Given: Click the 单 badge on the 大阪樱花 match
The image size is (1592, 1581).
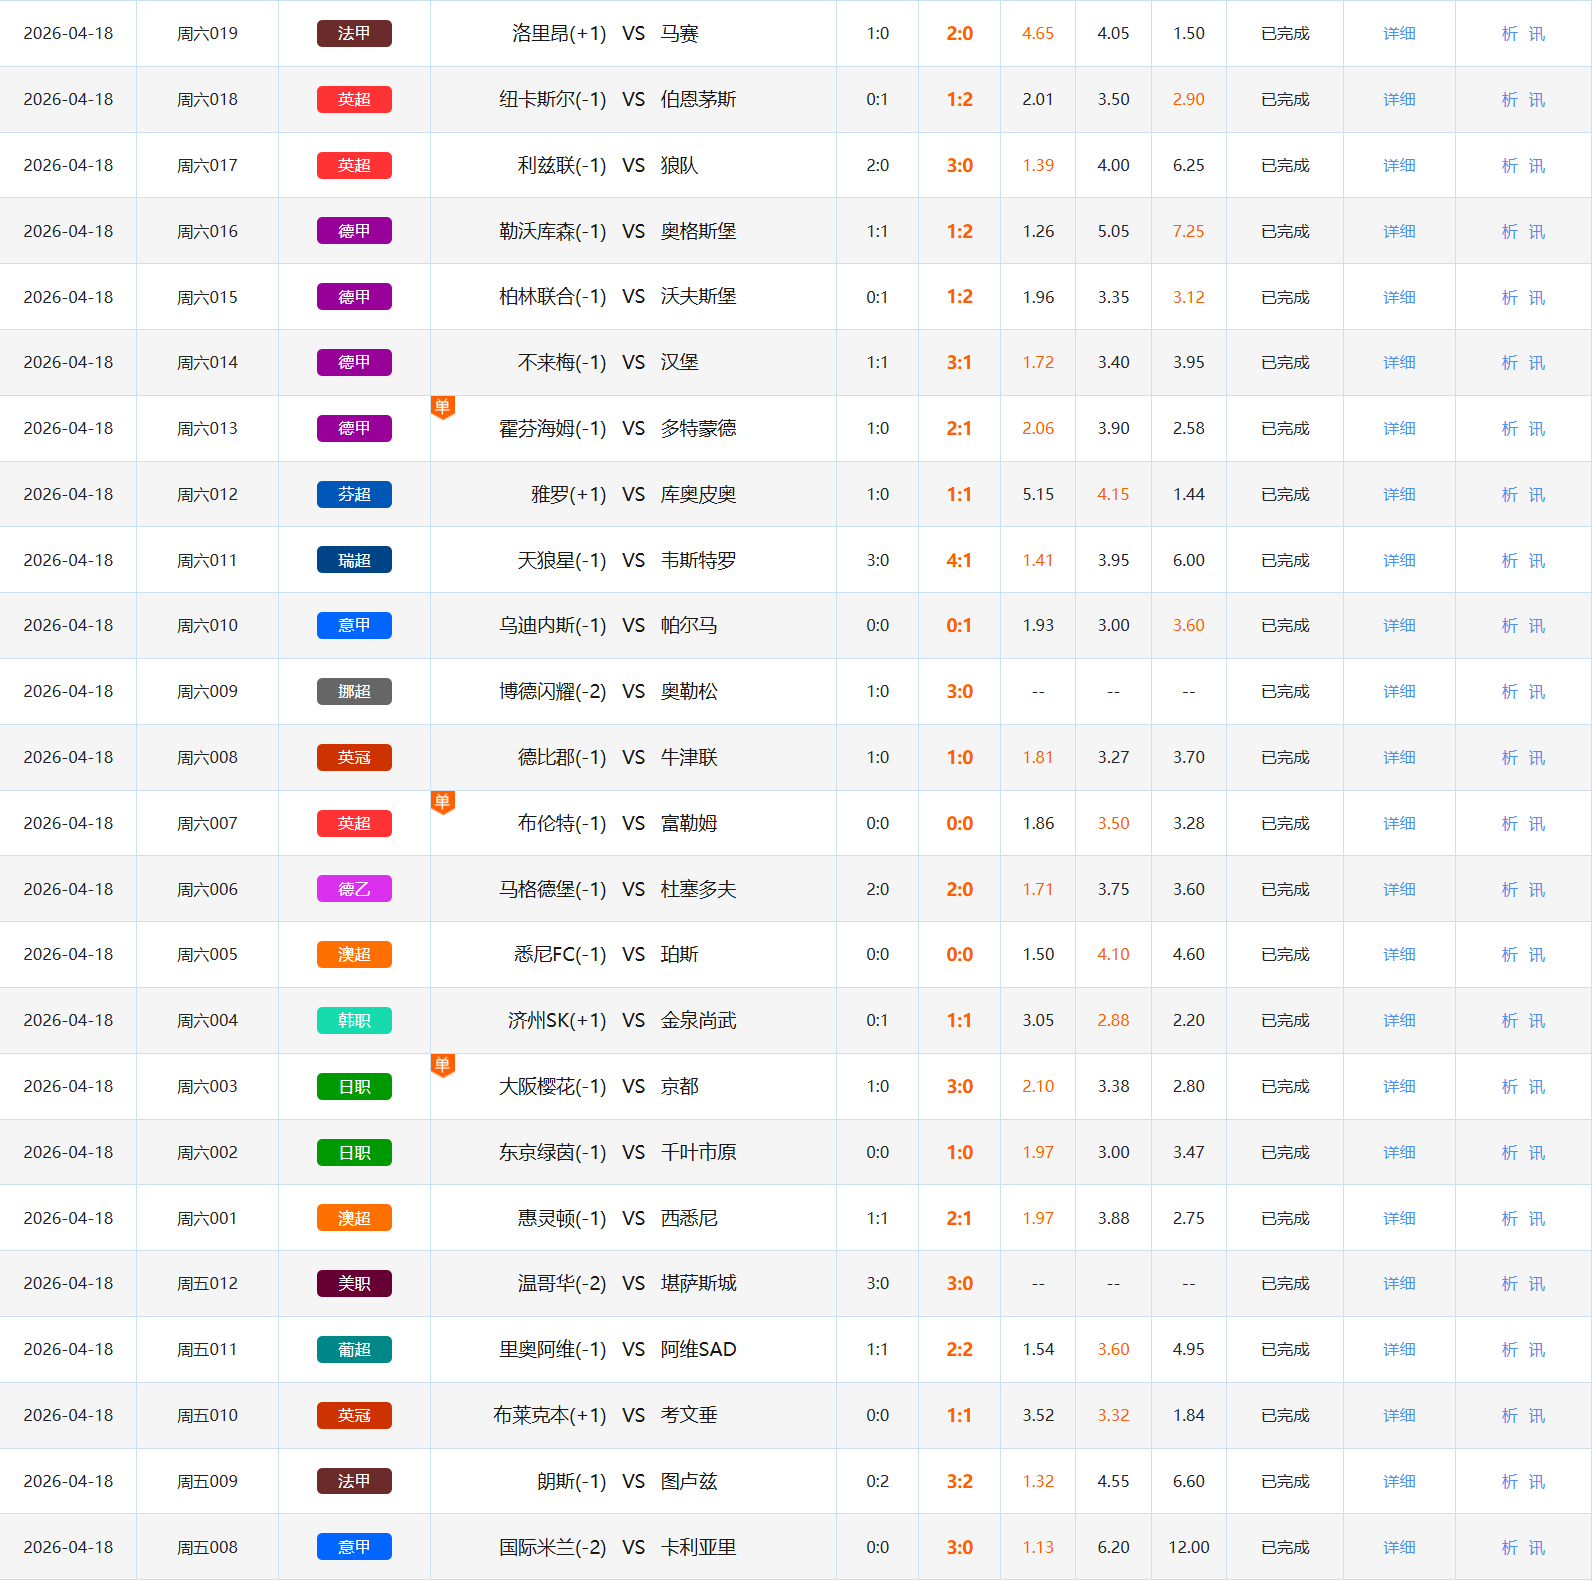Looking at the screenshot, I should (x=442, y=1065).
